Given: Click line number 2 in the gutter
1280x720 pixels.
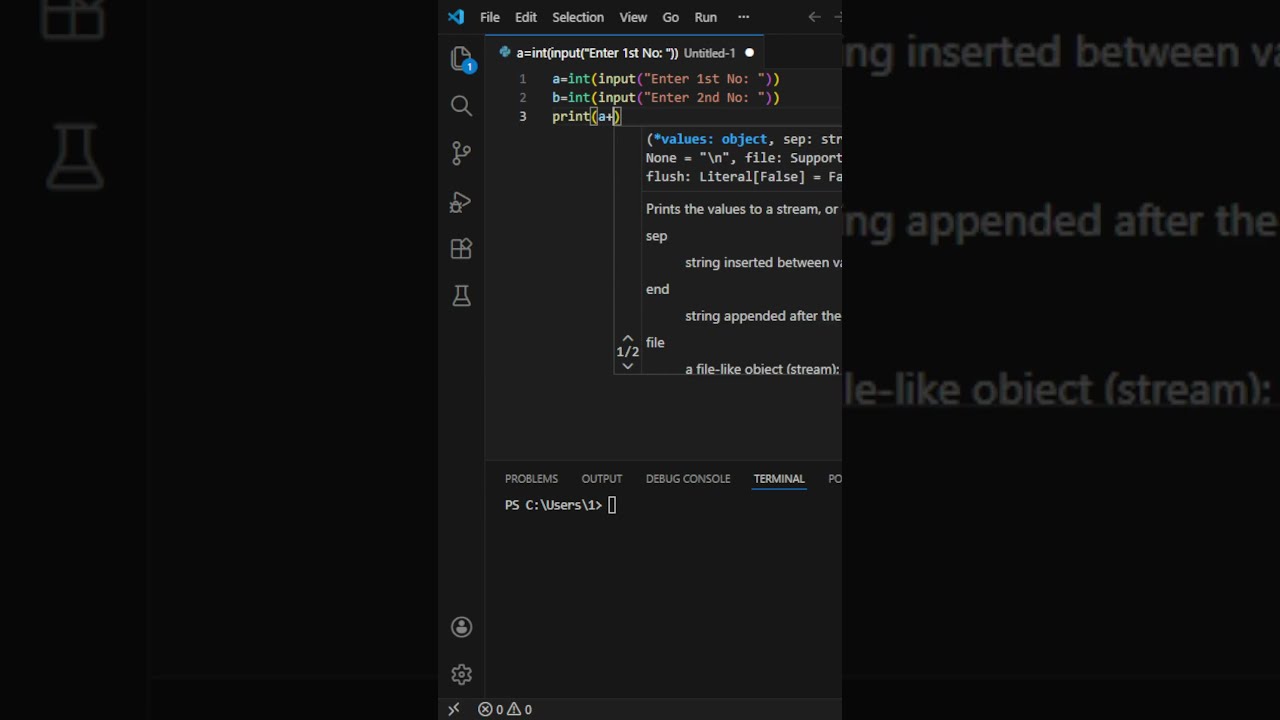Looking at the screenshot, I should [x=522, y=98].
